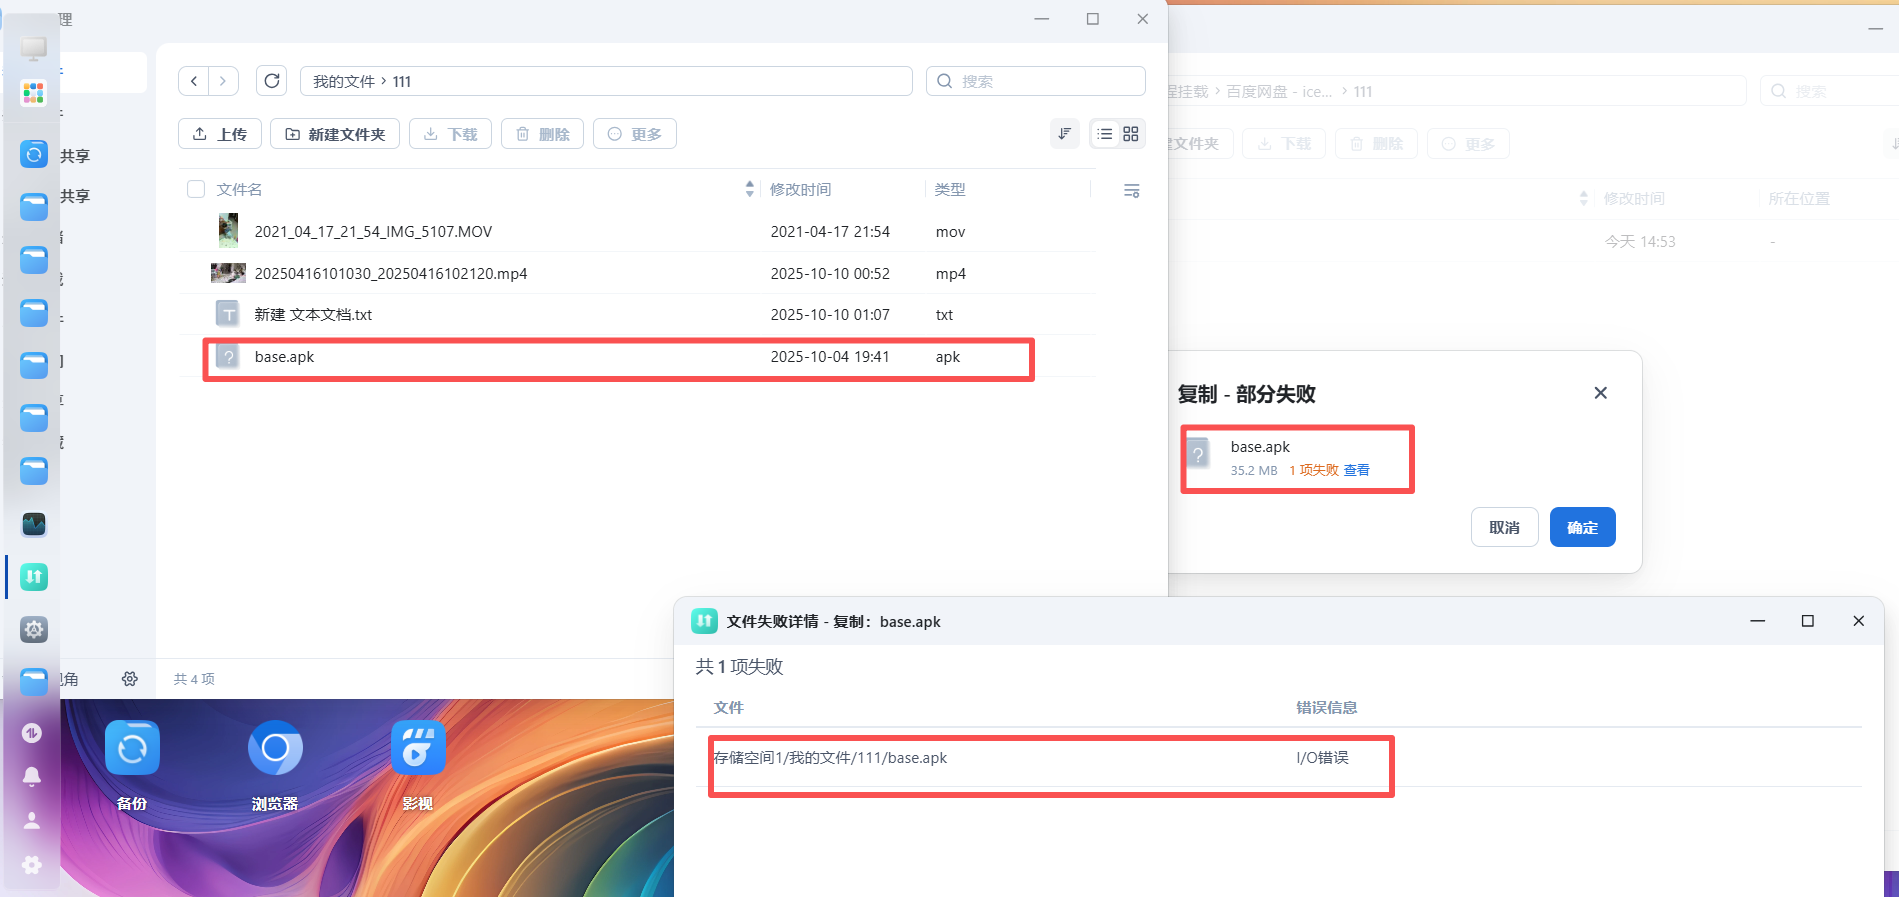Click 111 in the background window breadcrumb
1899x897 pixels.
point(1363,92)
